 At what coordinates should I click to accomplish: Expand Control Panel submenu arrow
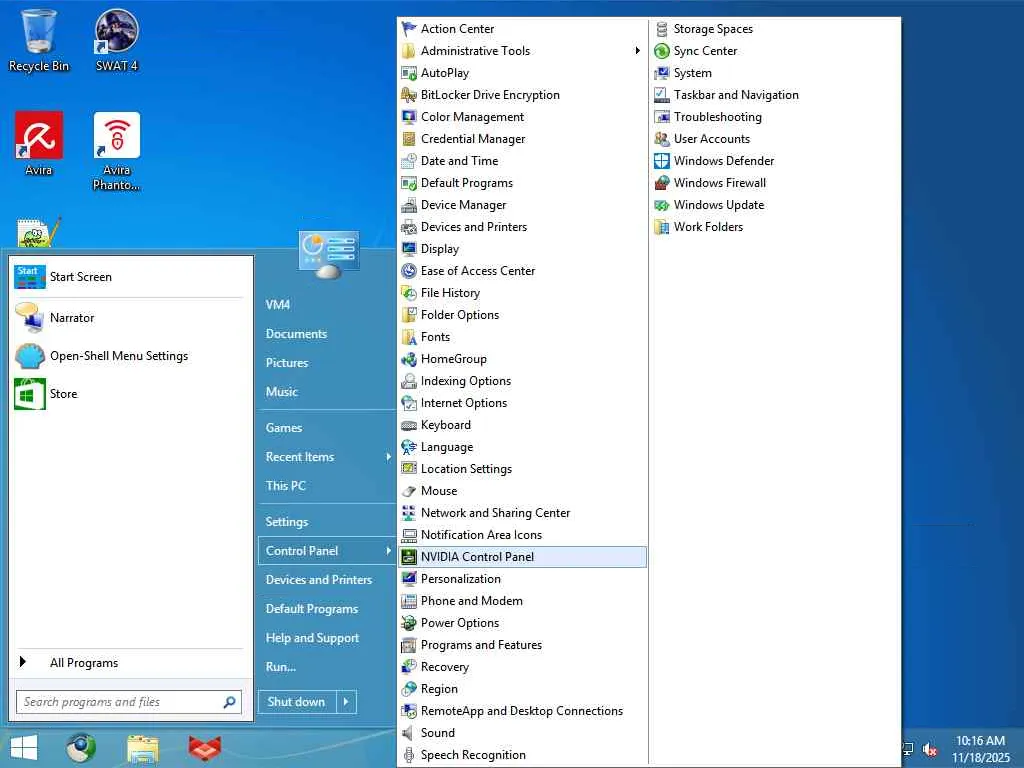click(x=388, y=551)
